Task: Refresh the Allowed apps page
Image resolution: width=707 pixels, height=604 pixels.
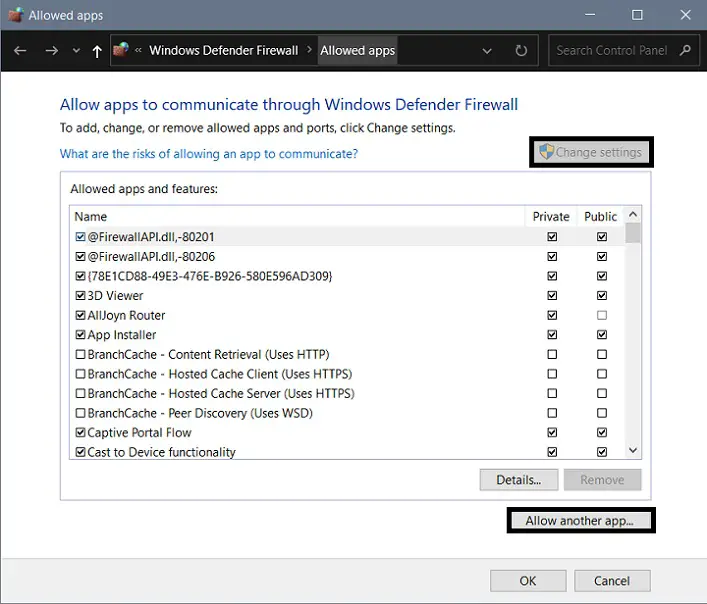Action: click(521, 50)
